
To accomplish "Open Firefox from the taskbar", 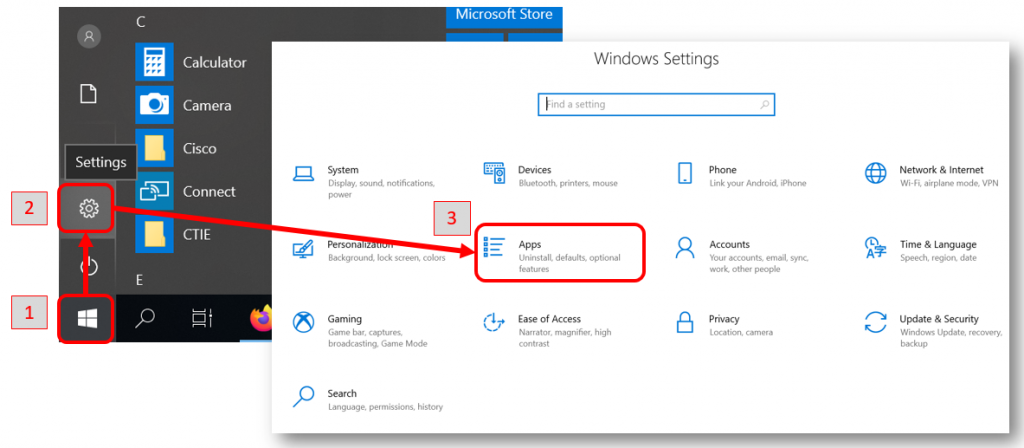I will (261, 319).
